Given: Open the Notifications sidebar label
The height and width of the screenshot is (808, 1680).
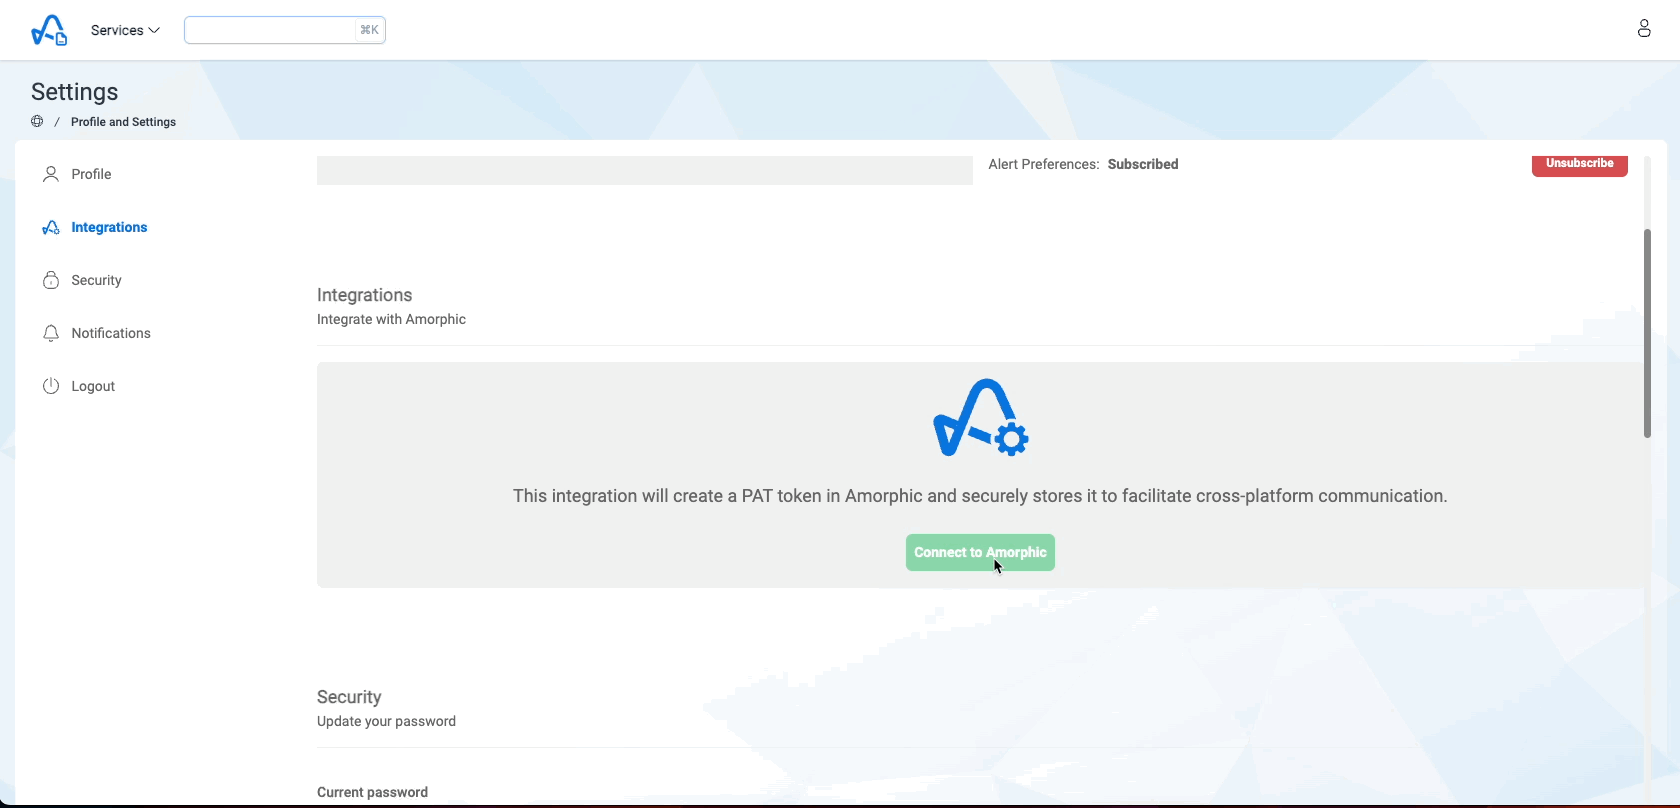Looking at the screenshot, I should coord(111,333).
